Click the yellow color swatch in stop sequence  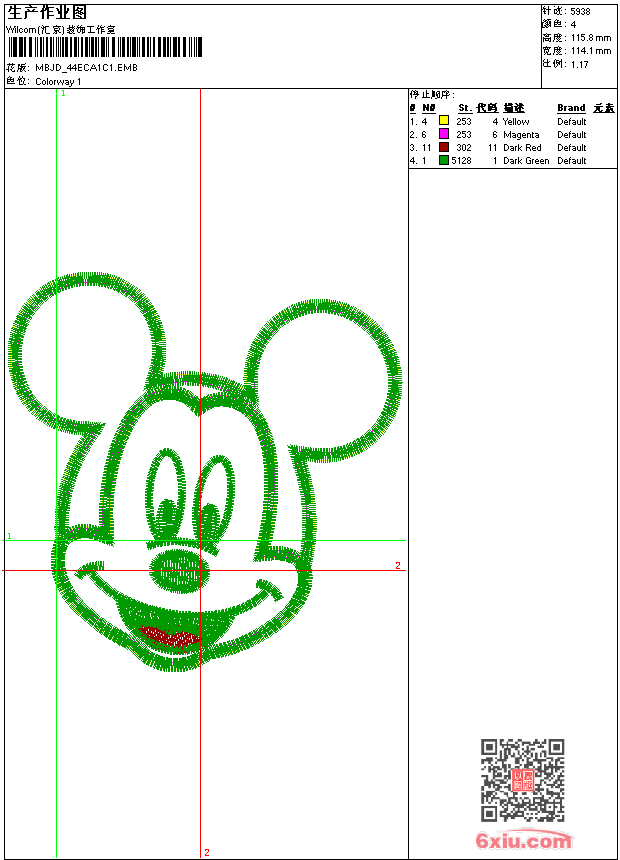tap(444, 121)
